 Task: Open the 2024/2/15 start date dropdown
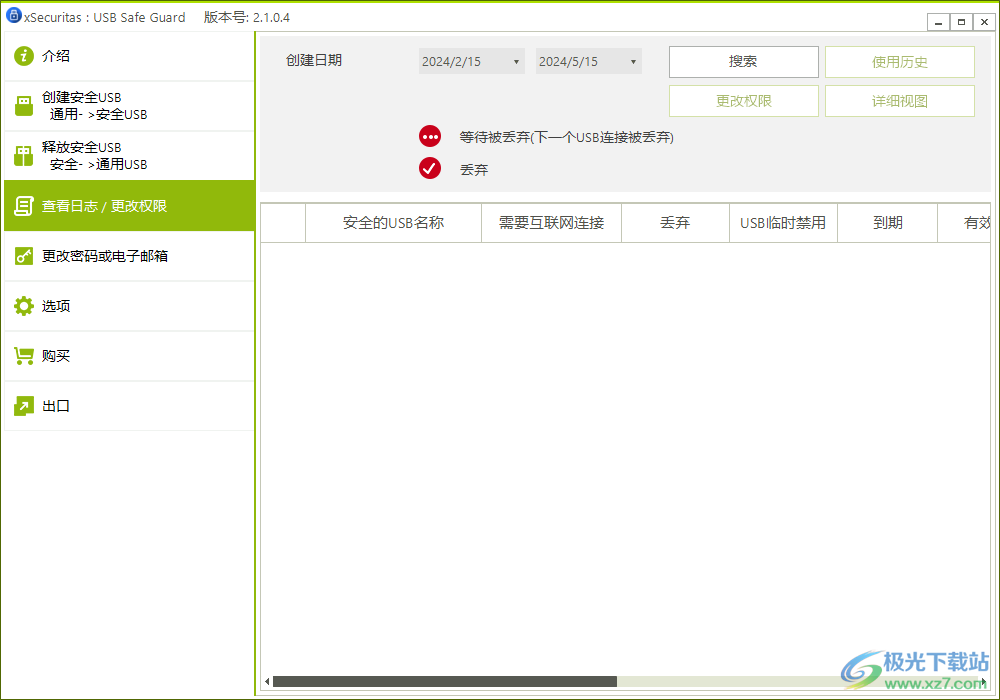point(470,61)
